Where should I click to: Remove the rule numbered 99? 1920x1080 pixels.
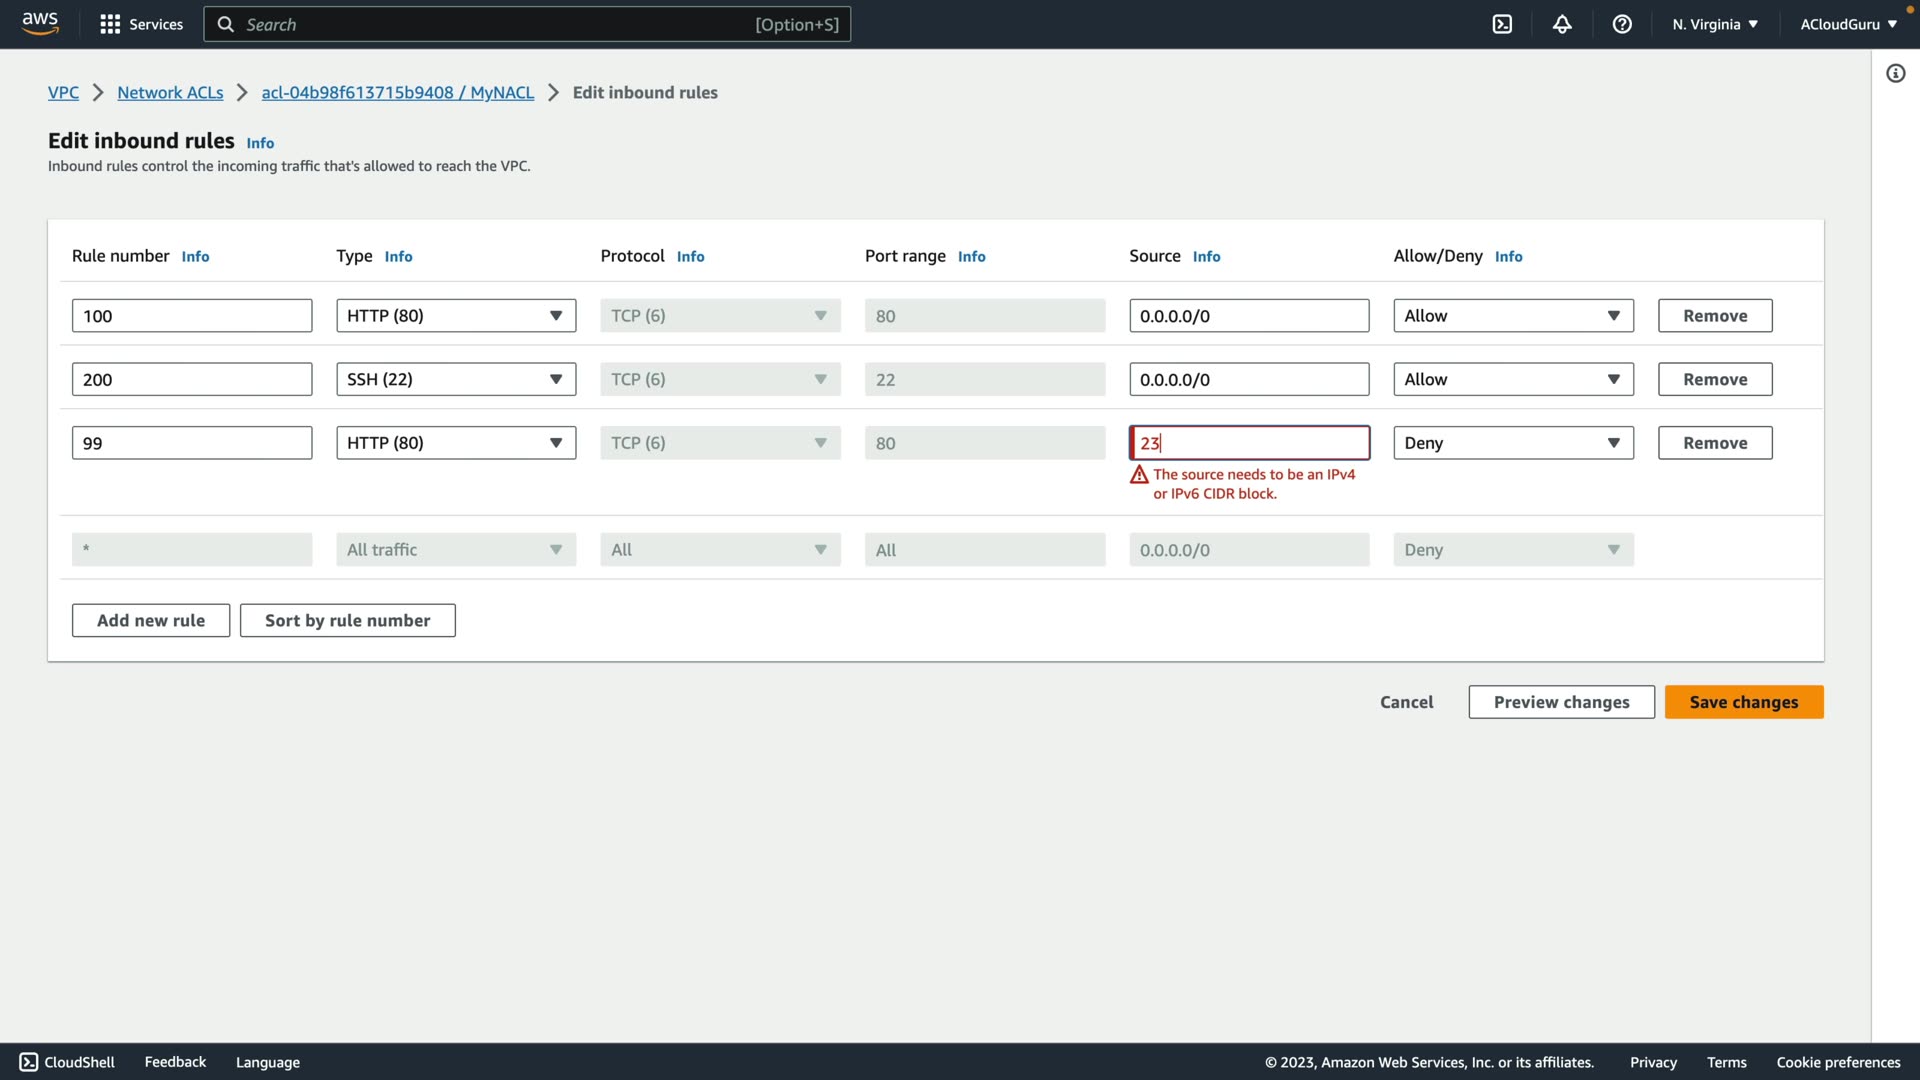[x=1714, y=443]
